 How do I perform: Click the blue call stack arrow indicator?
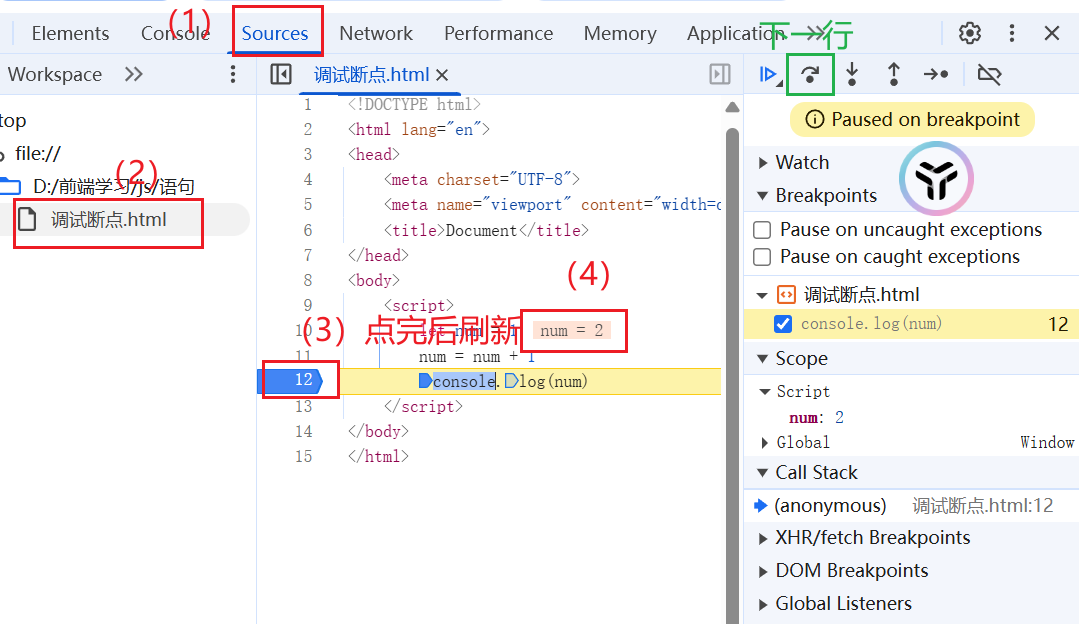point(760,506)
